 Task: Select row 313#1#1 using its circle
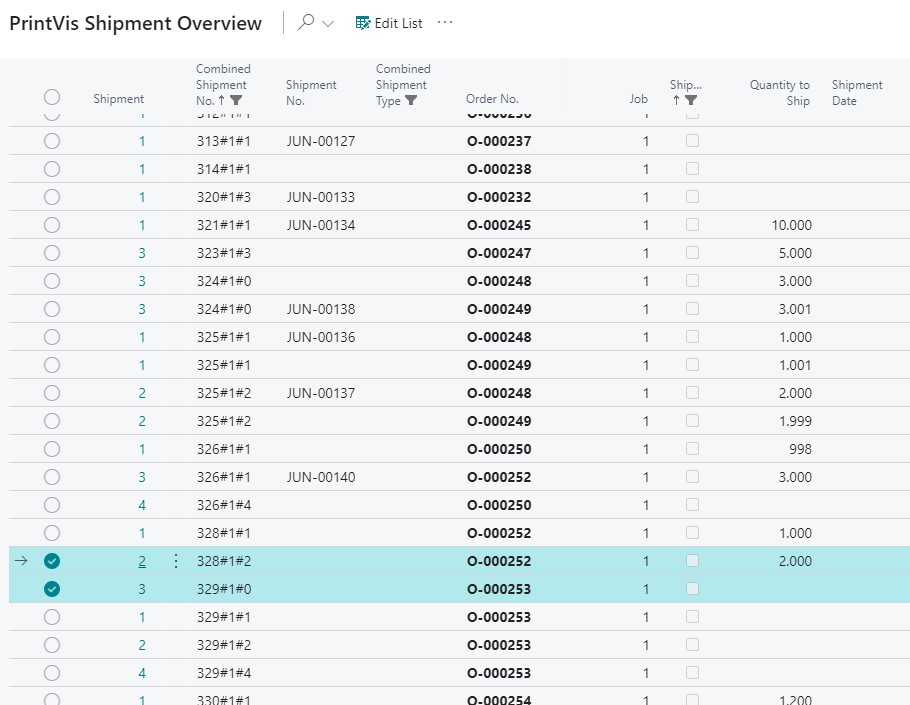pos(52,141)
